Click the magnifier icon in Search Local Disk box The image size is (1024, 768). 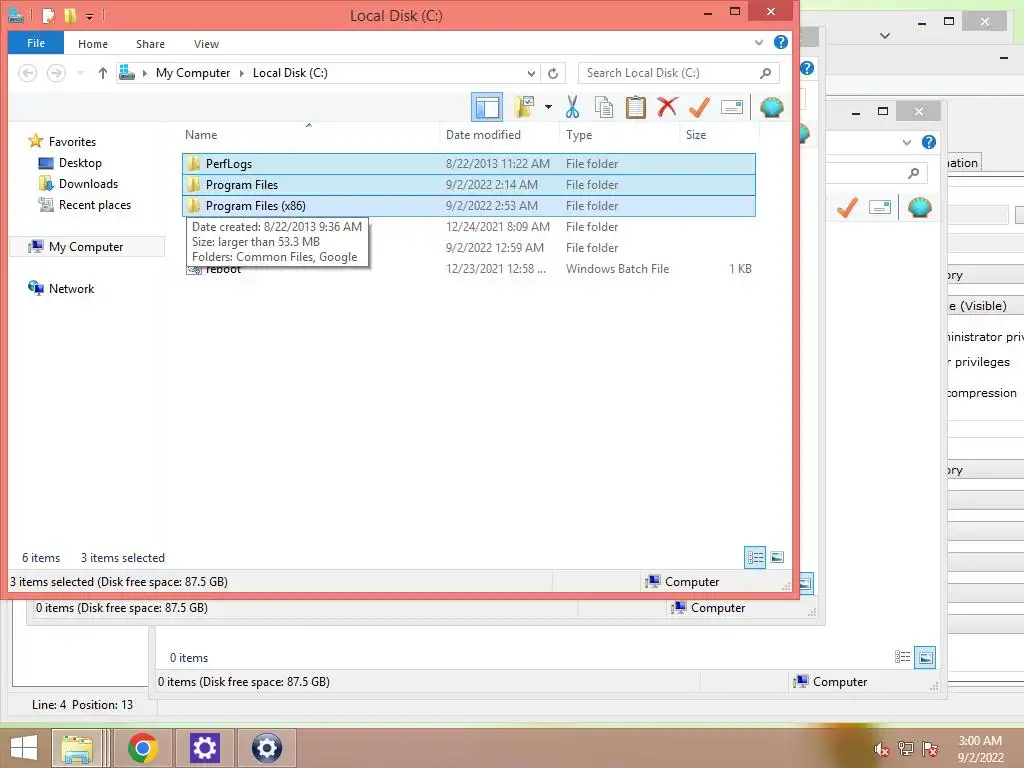tap(765, 73)
